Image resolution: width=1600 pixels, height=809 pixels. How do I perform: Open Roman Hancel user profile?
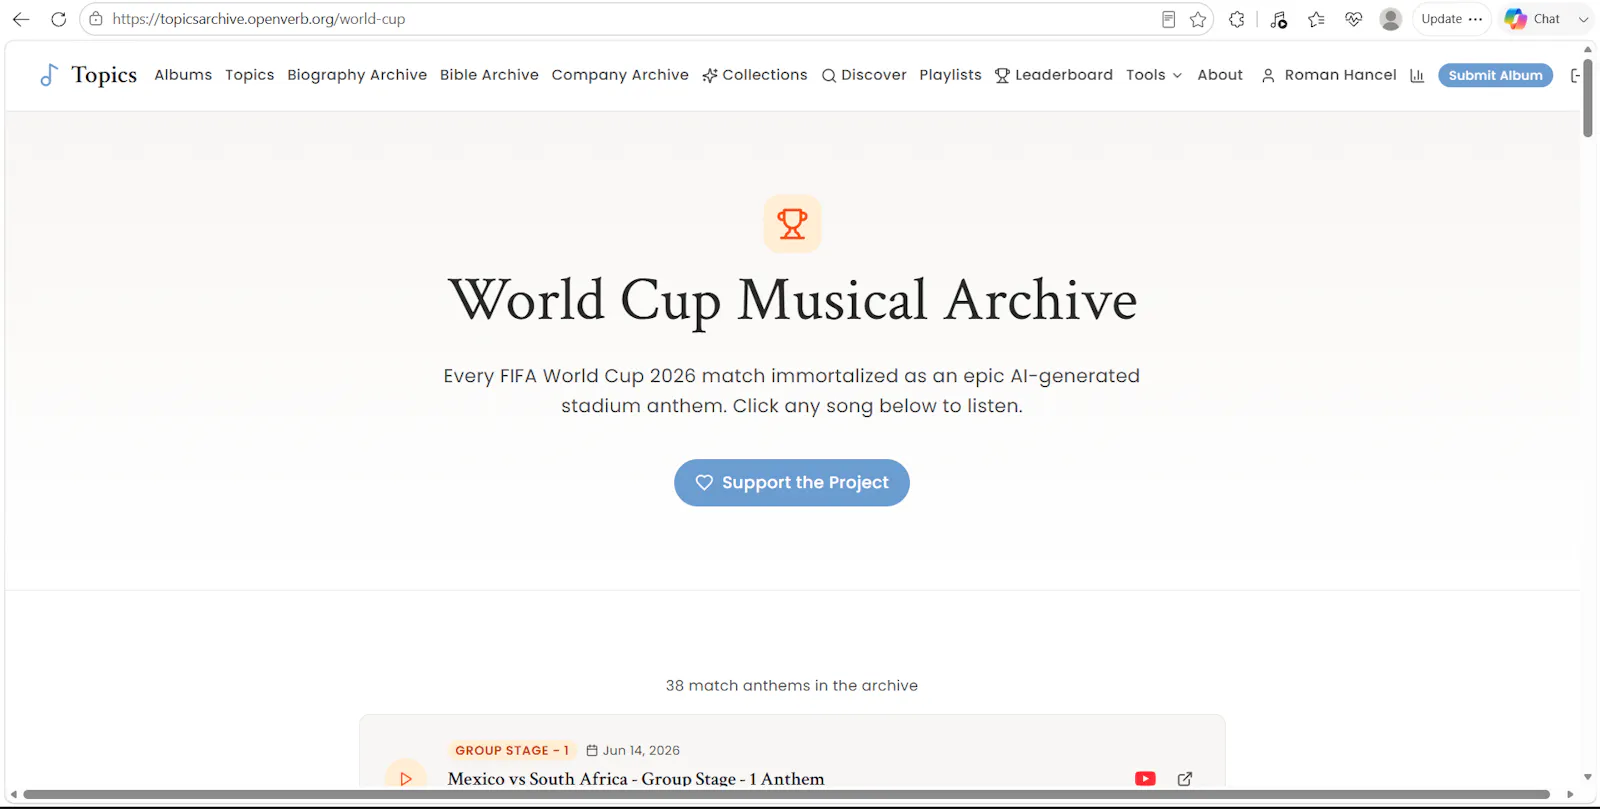coord(1329,75)
